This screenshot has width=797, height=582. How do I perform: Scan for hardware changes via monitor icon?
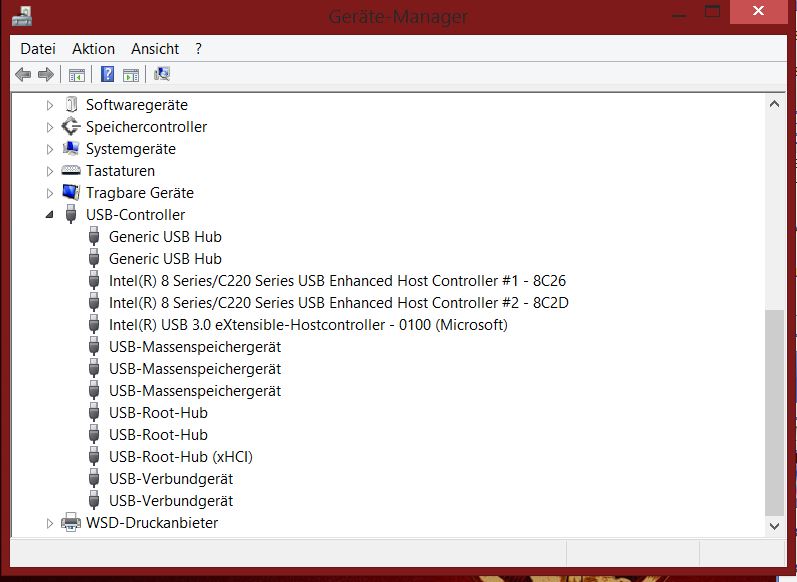click(162, 74)
